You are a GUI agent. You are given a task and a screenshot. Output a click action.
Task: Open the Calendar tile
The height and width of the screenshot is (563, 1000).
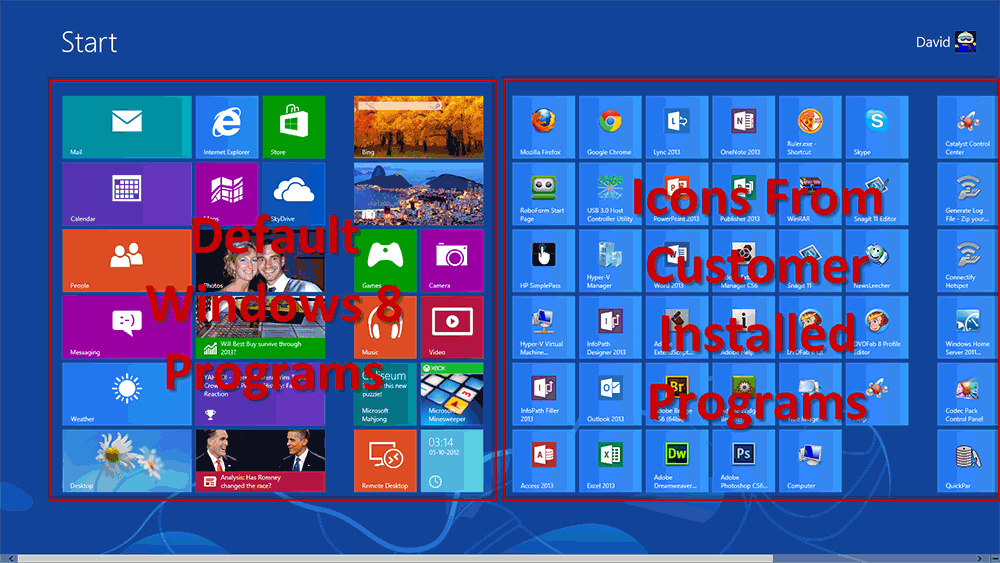[x=127, y=193]
